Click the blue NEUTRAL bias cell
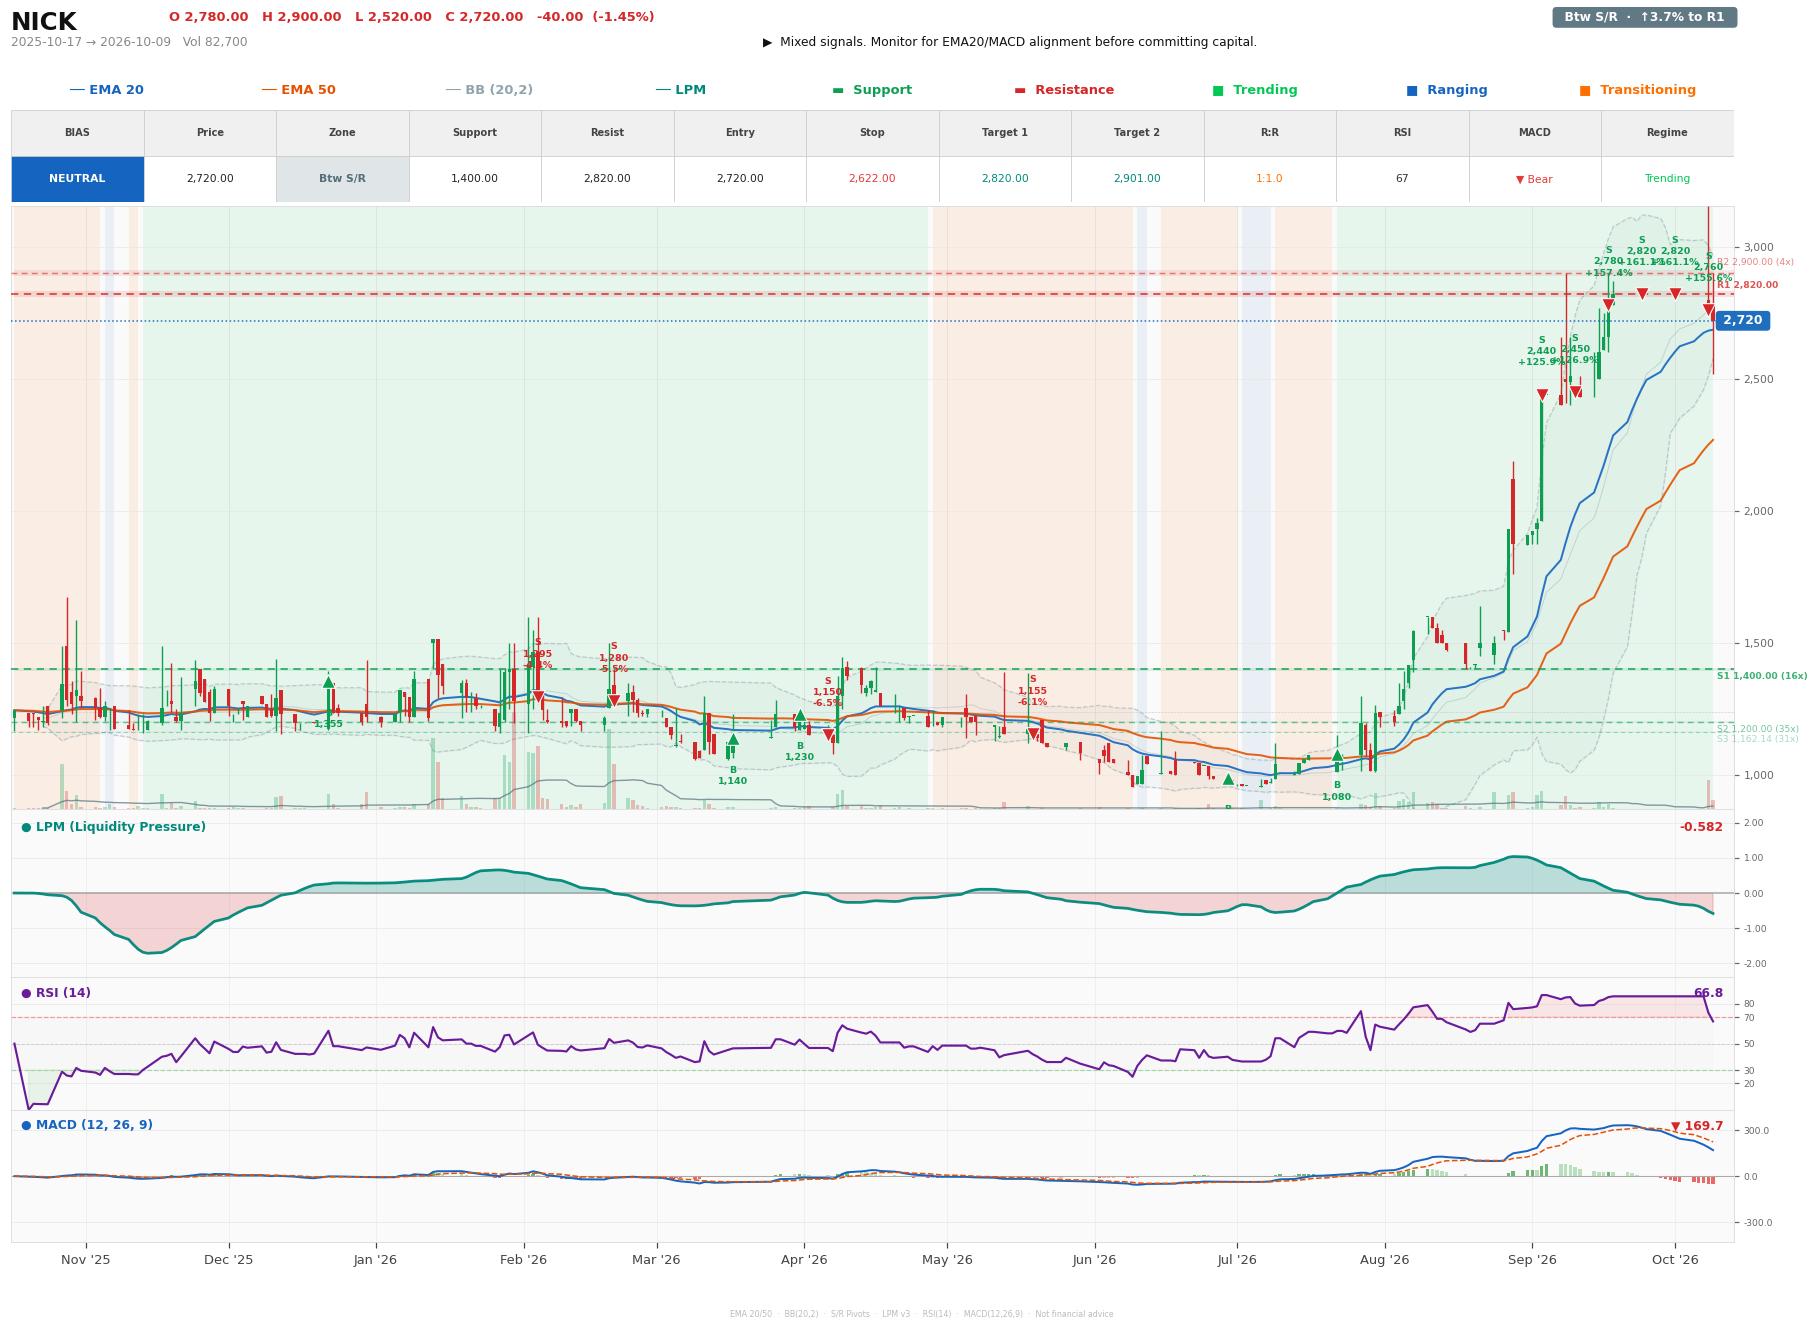 pyautogui.click(x=77, y=179)
